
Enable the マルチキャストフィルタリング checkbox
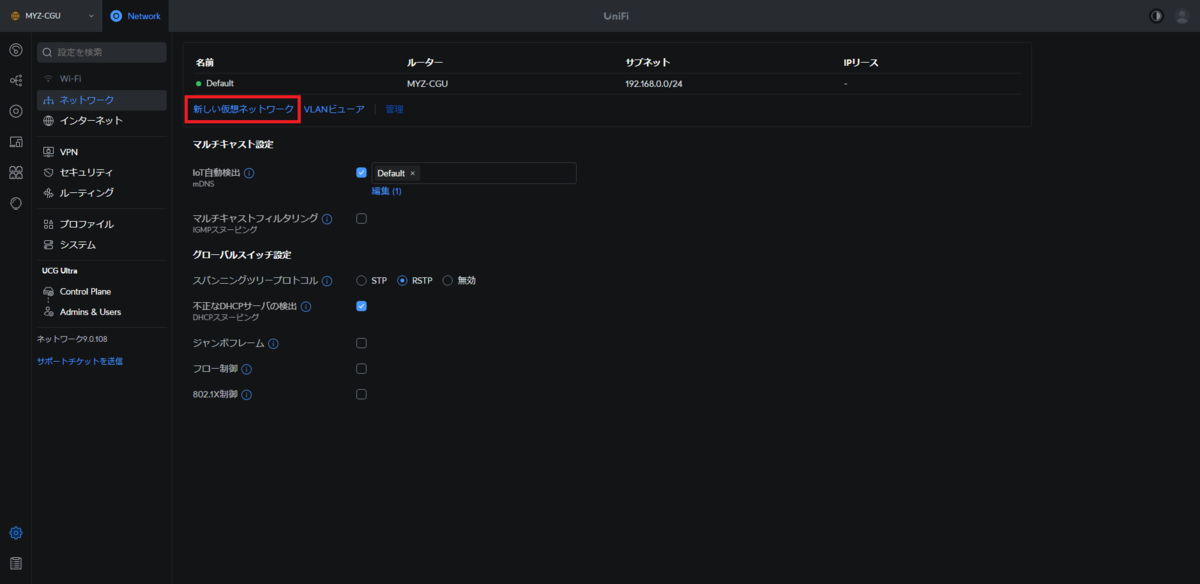point(361,218)
